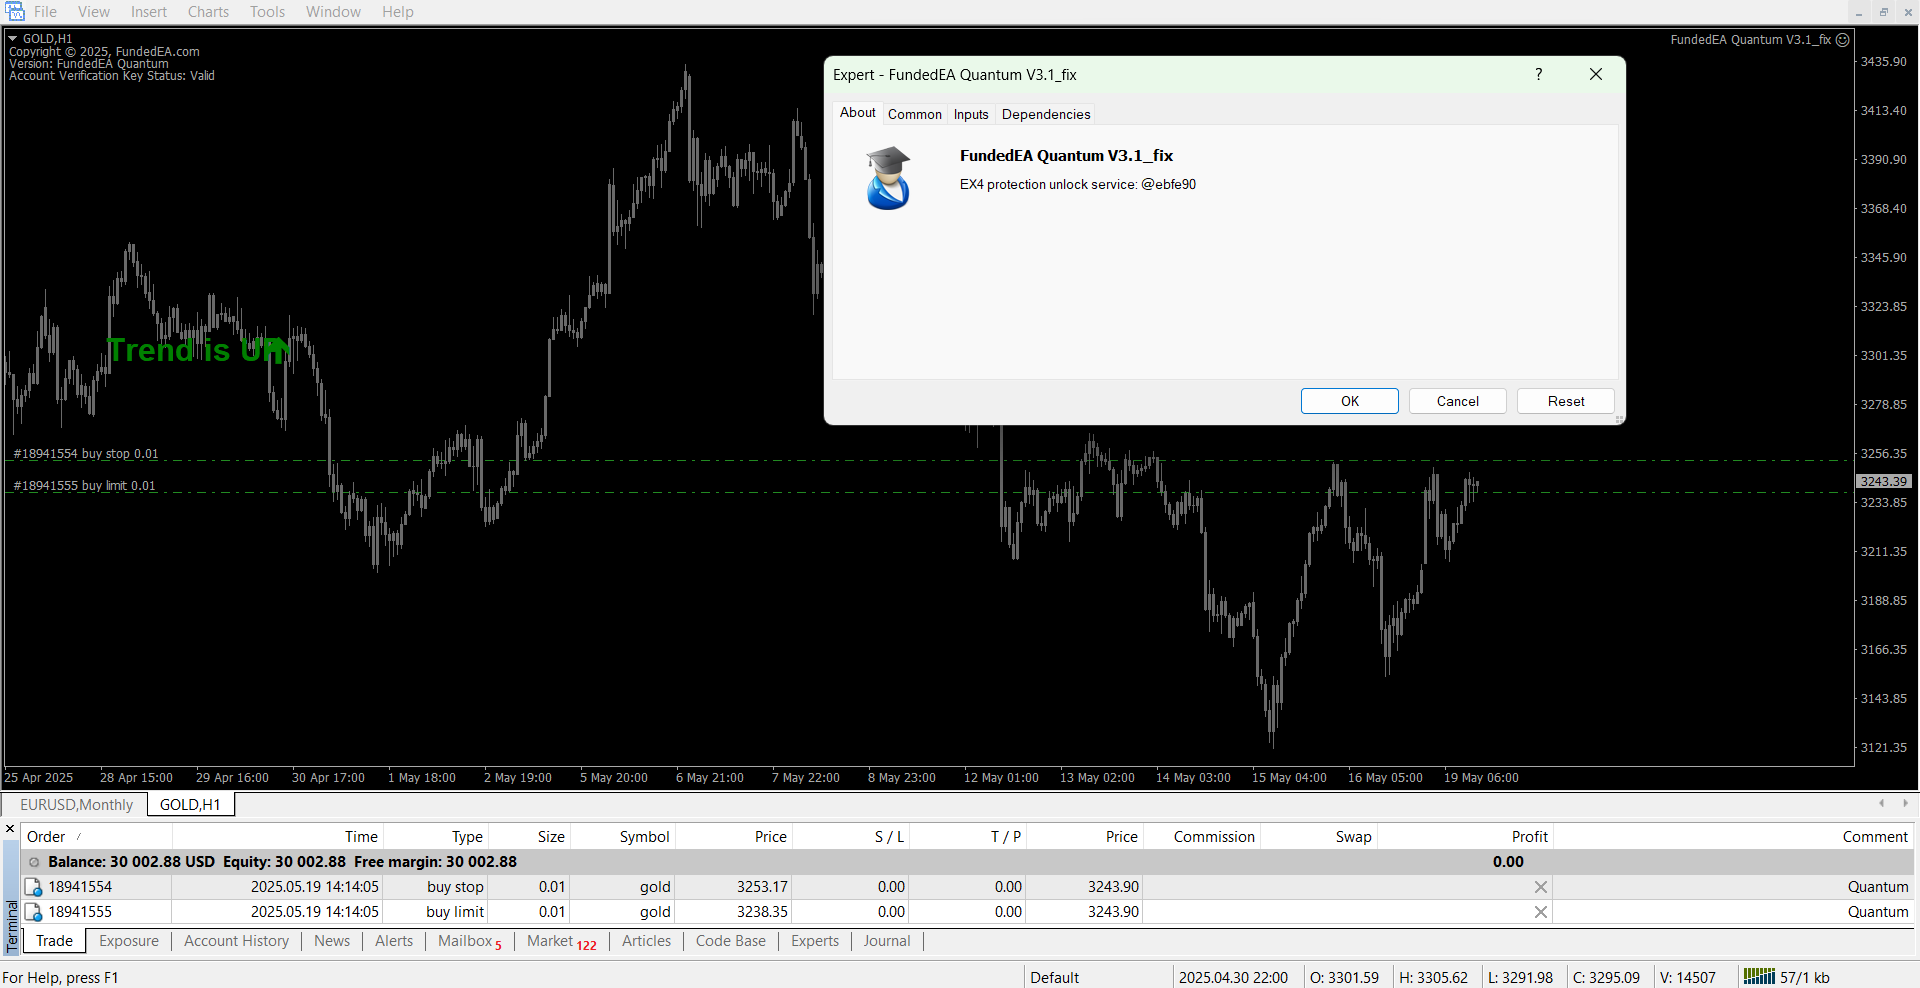Viewport: 1920px width, 988px height.
Task: Close the Expert dialog with X
Action: 1596,75
